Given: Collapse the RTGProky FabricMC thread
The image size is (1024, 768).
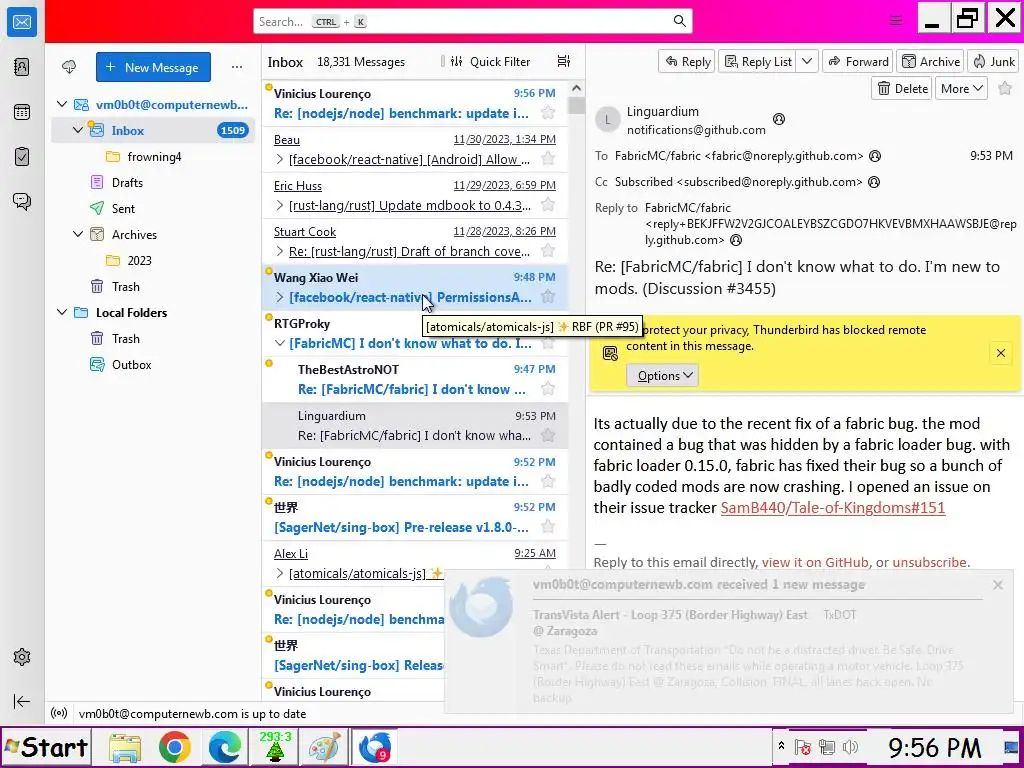Looking at the screenshot, I should 280,344.
